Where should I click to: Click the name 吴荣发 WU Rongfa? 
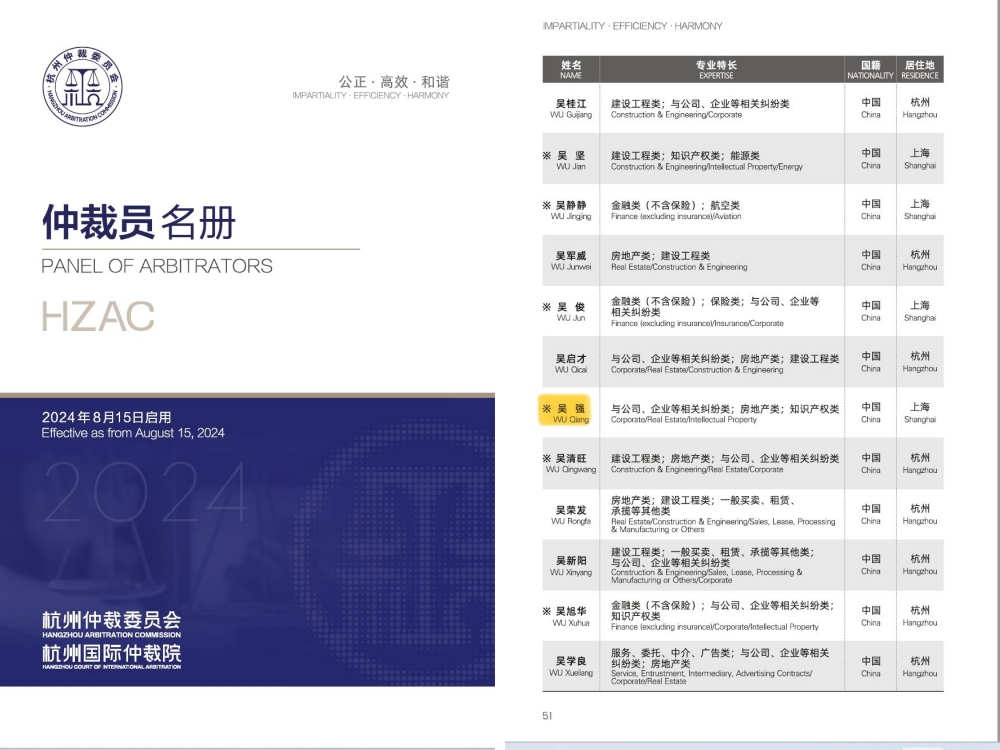click(571, 515)
